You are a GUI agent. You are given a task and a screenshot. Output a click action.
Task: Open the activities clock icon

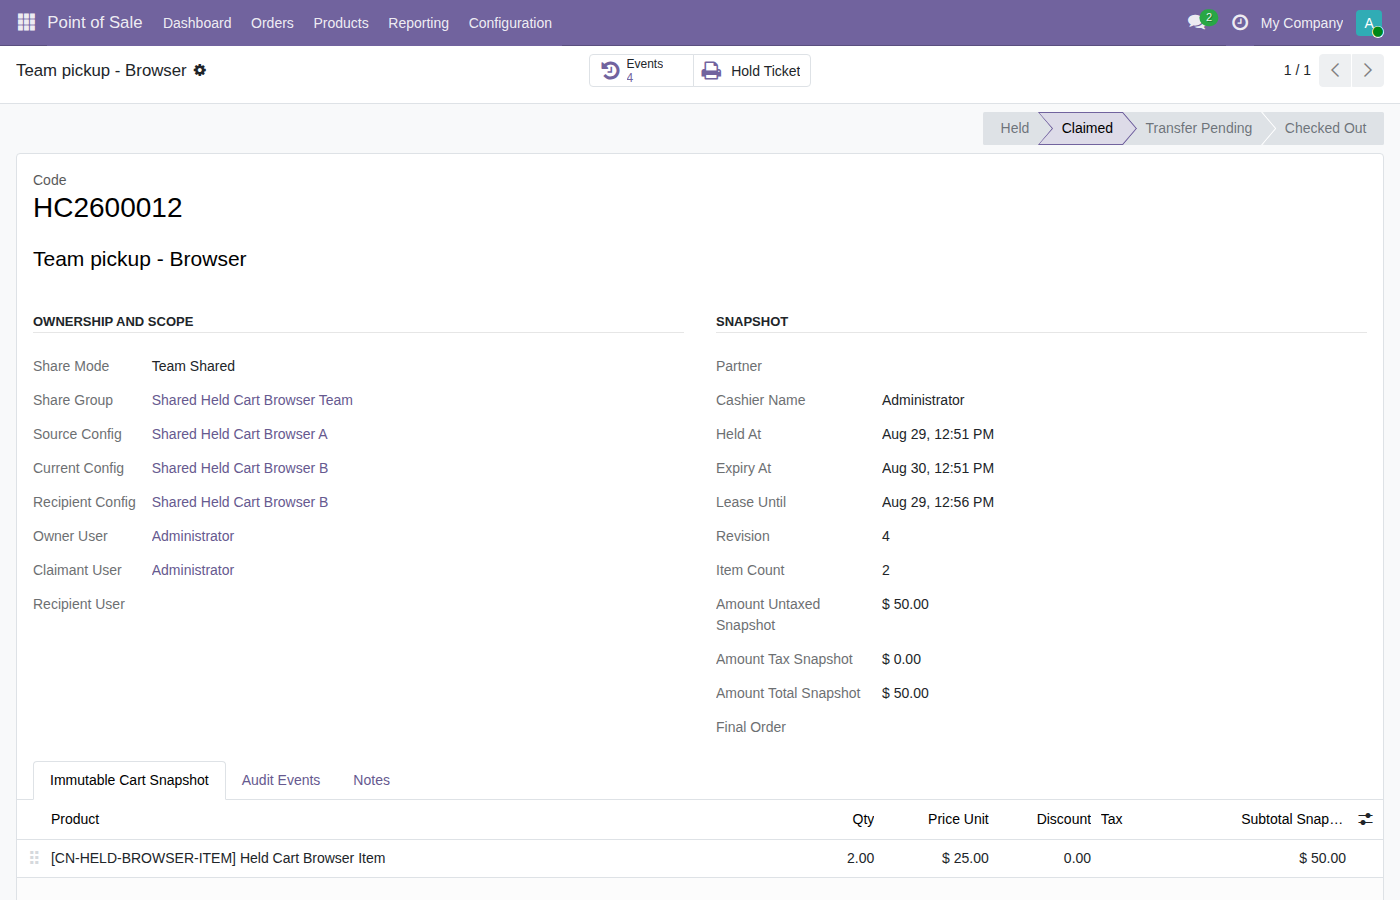1240,22
